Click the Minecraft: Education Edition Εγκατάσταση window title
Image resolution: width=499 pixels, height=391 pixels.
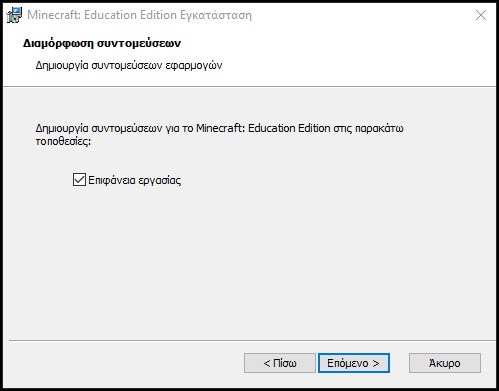coord(139,15)
